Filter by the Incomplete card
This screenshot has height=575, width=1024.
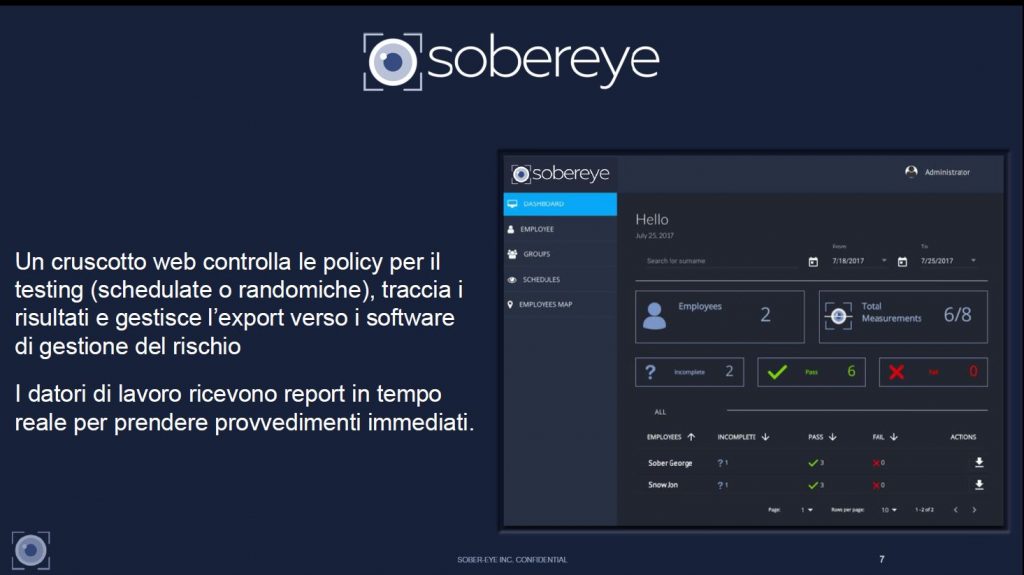pos(689,372)
